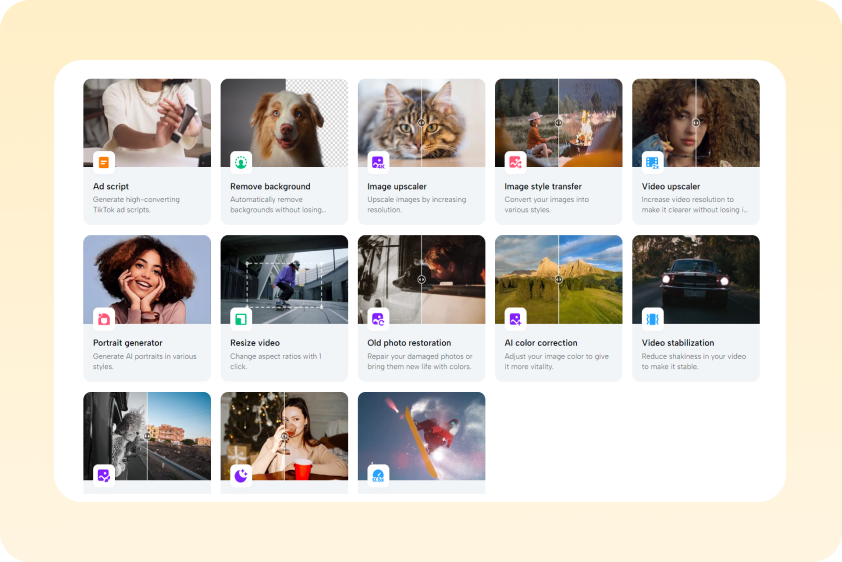The height and width of the screenshot is (562, 842).
Task: Click 'Change aspect ratios with 1 click.' text
Action: tap(275, 361)
